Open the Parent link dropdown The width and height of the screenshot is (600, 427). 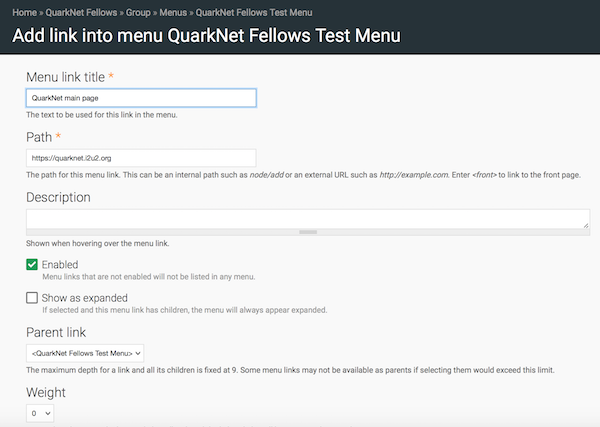tap(85, 353)
